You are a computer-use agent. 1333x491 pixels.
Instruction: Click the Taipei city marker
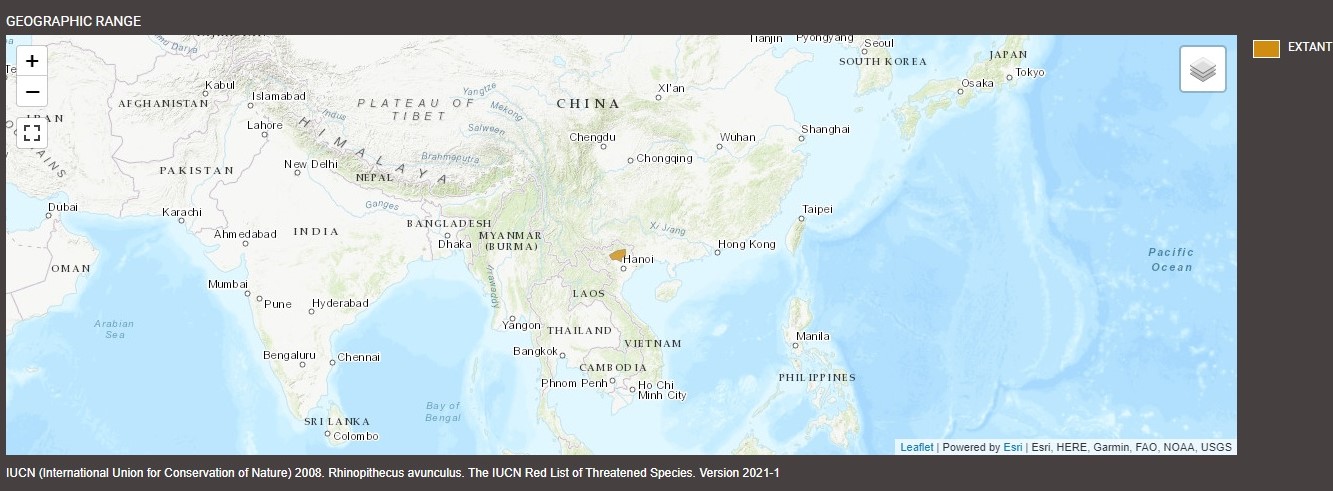click(x=802, y=218)
